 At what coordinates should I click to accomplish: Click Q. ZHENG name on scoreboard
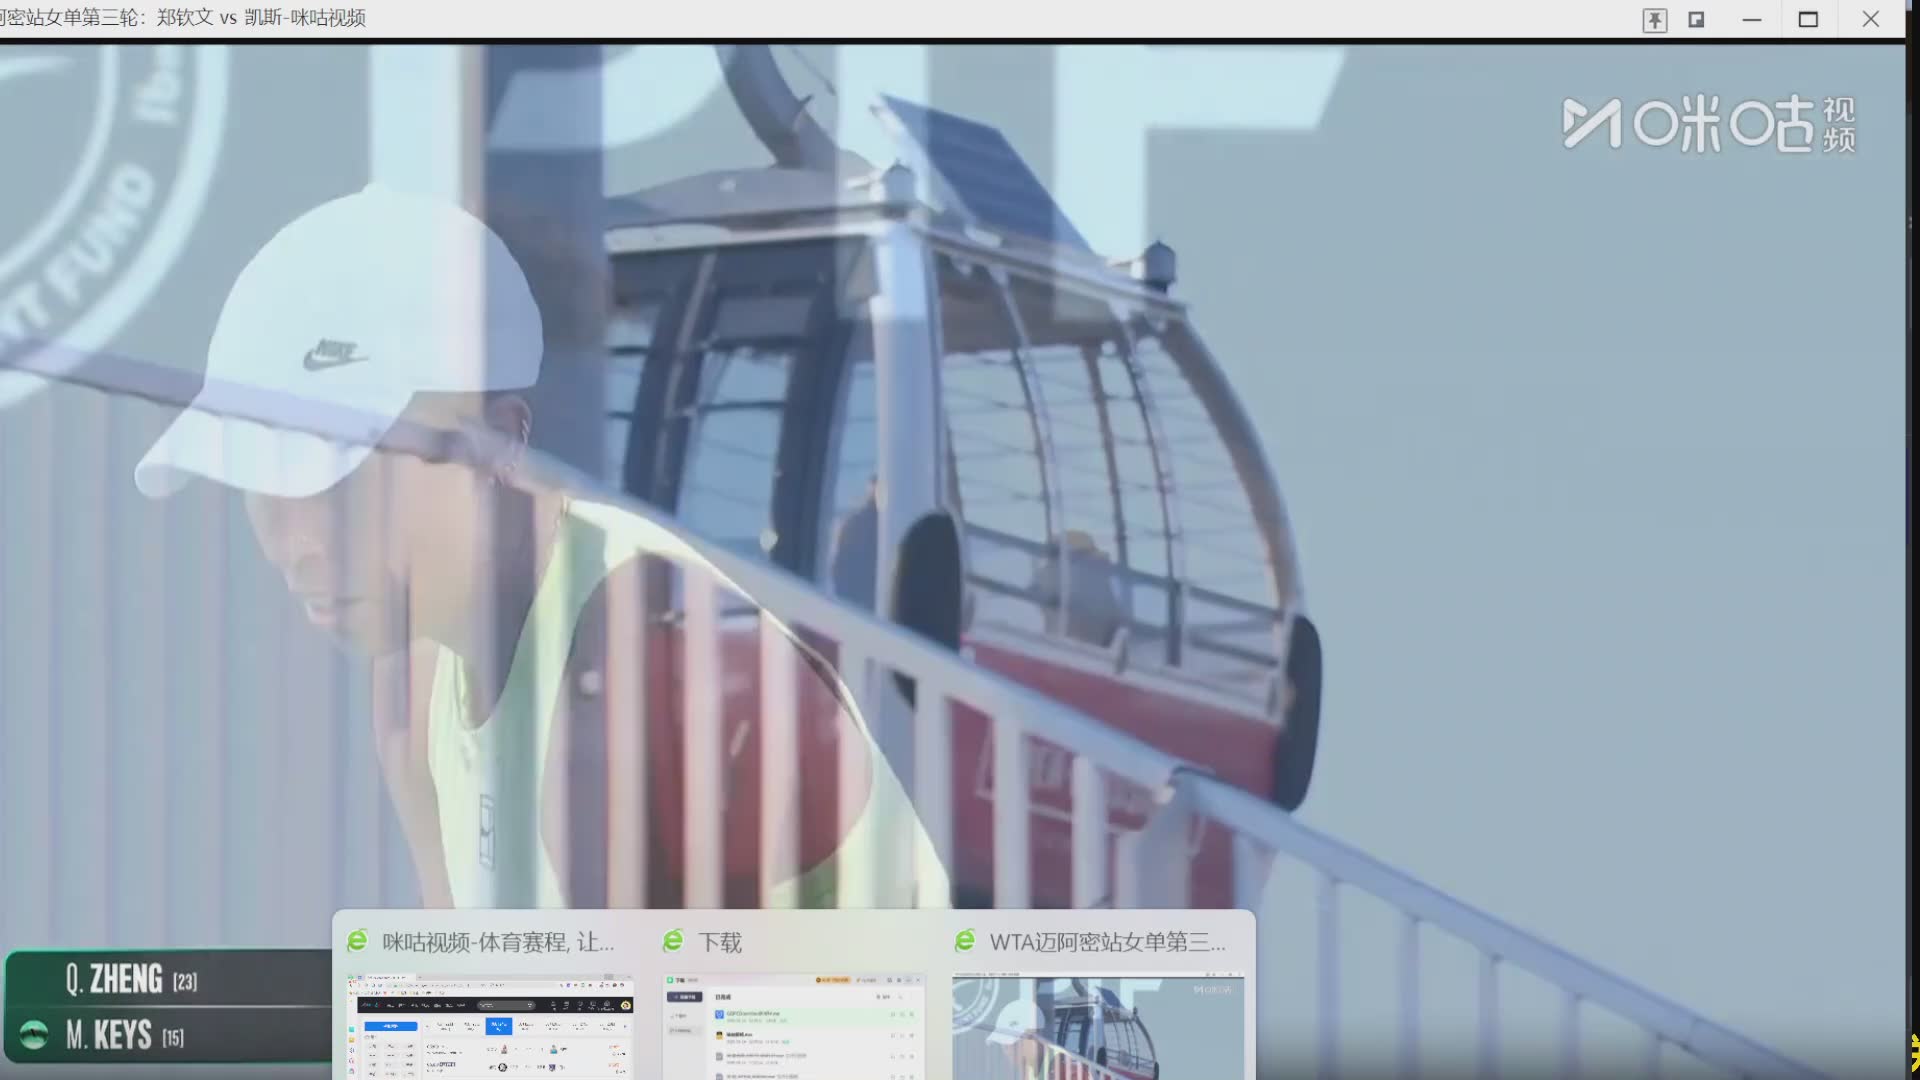click(x=115, y=978)
